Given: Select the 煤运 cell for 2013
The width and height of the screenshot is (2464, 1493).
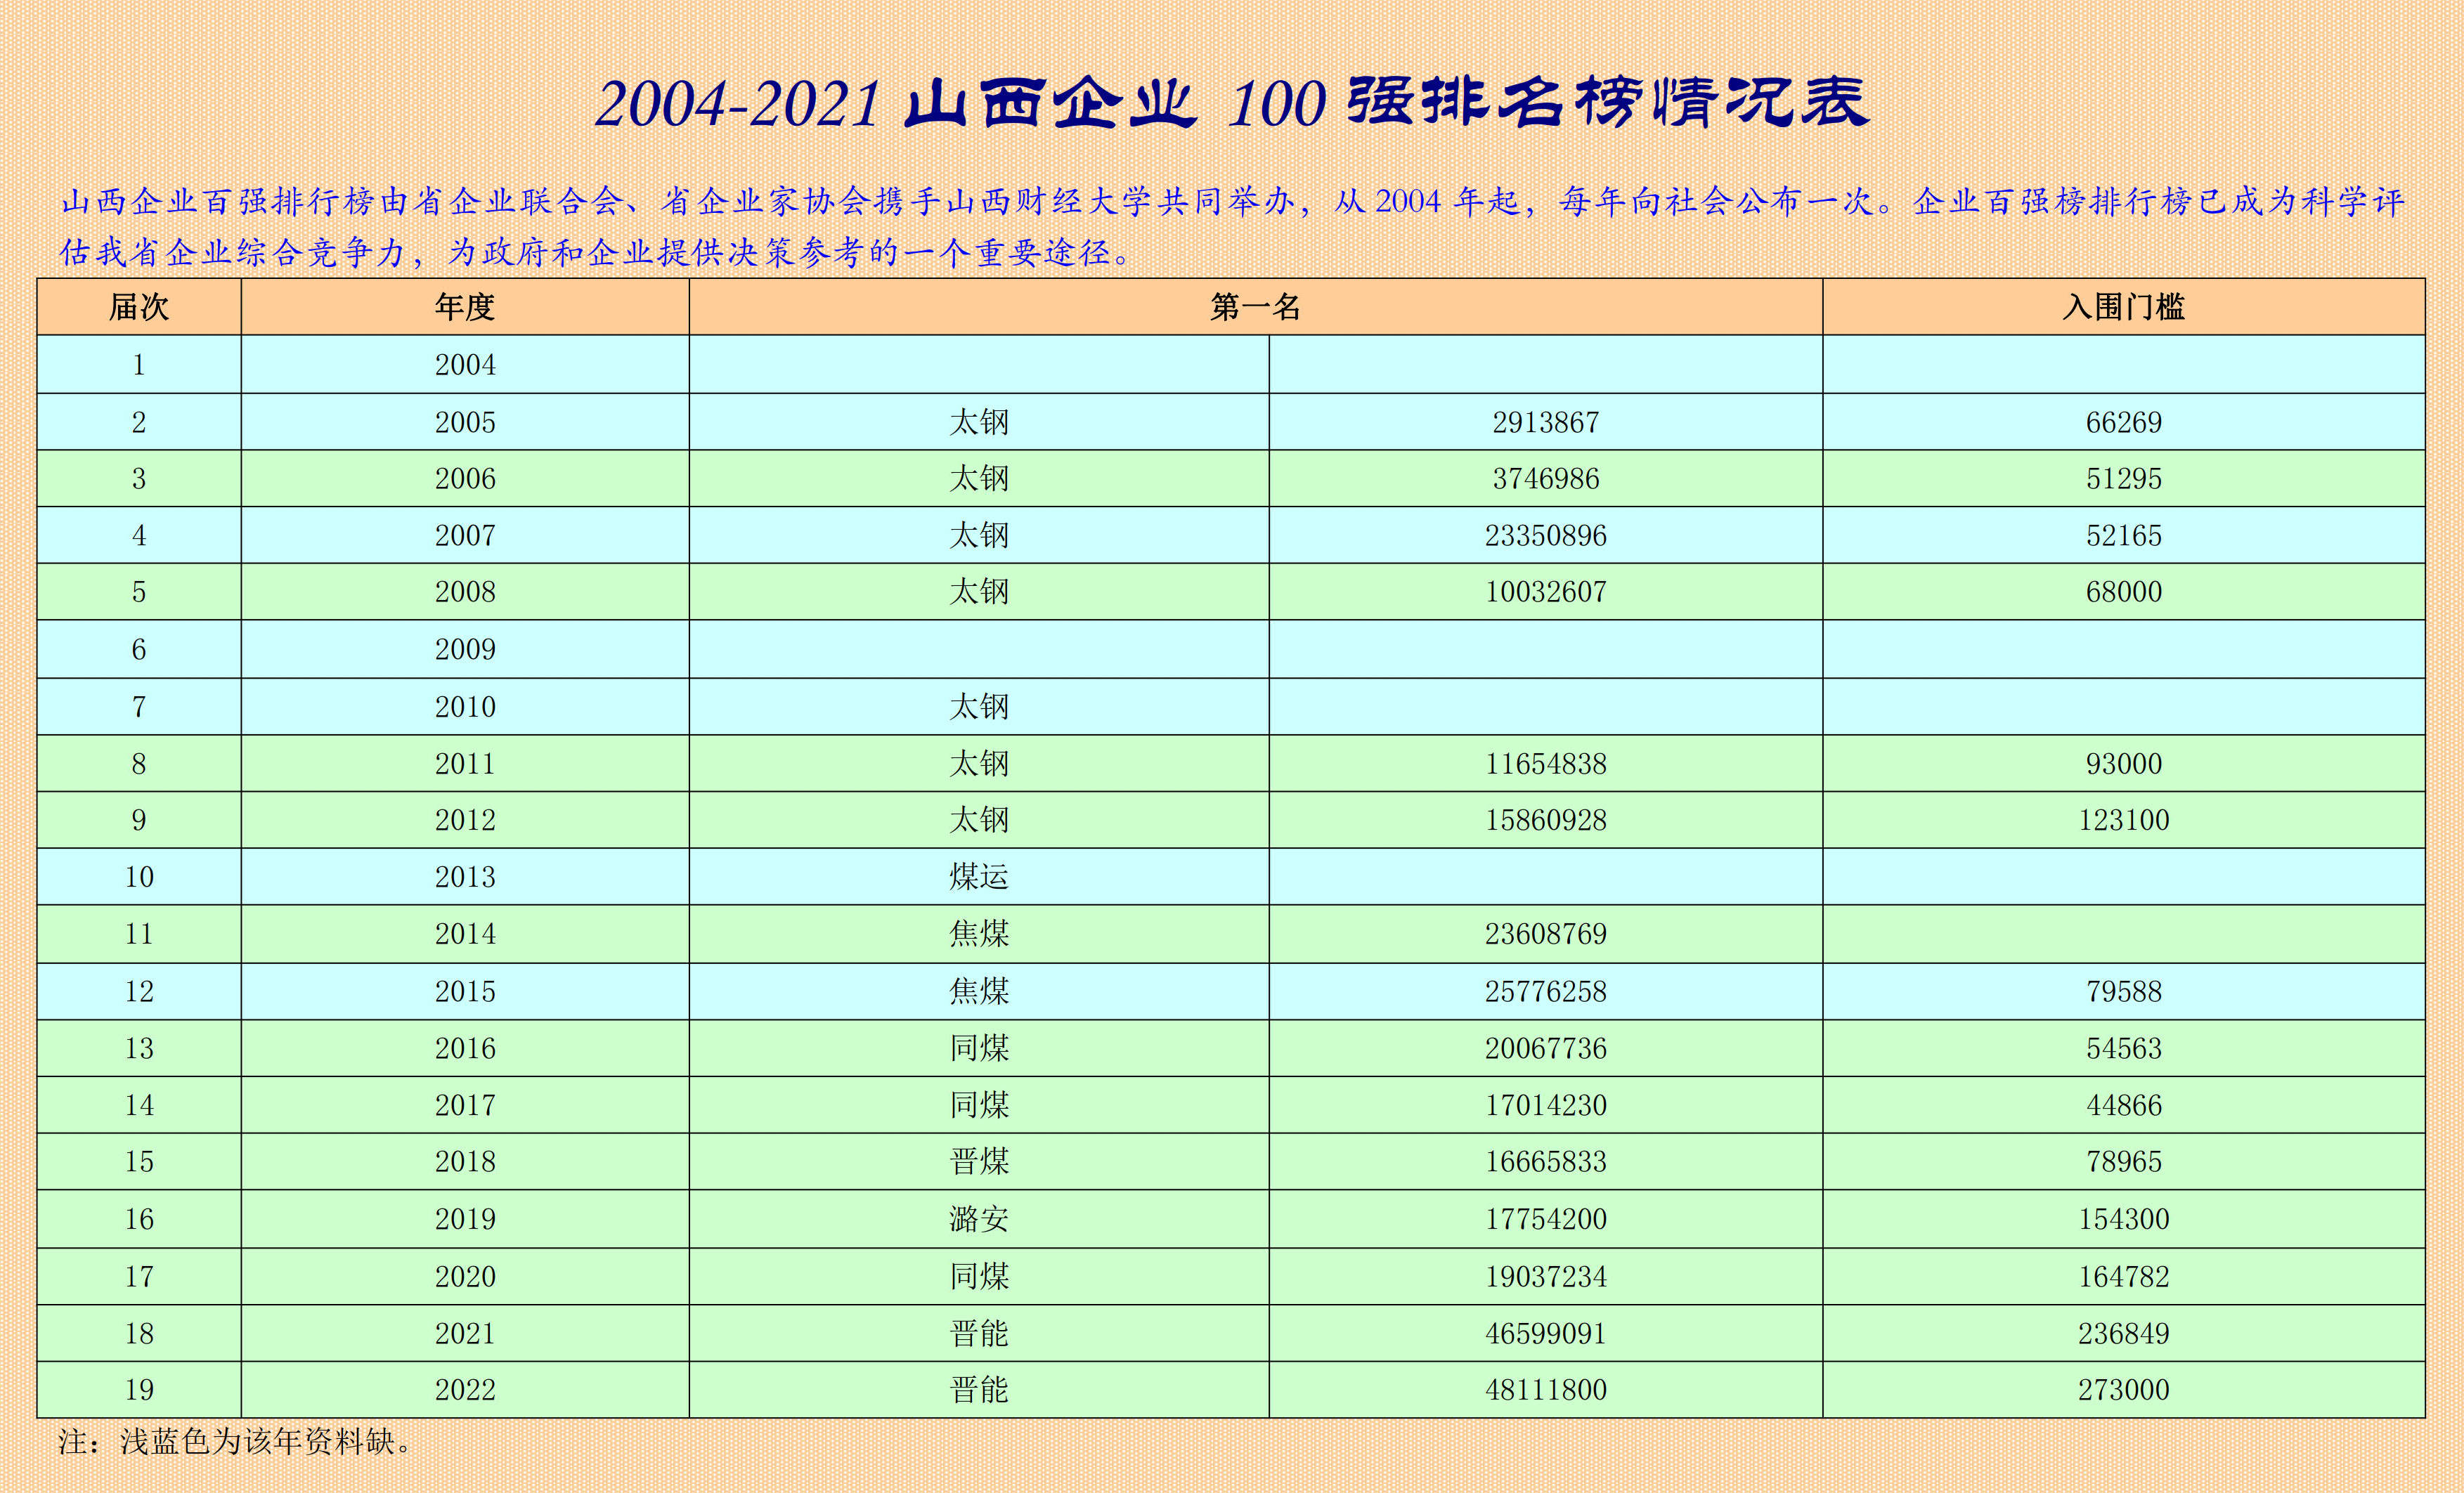Looking at the screenshot, I should (x=978, y=876).
